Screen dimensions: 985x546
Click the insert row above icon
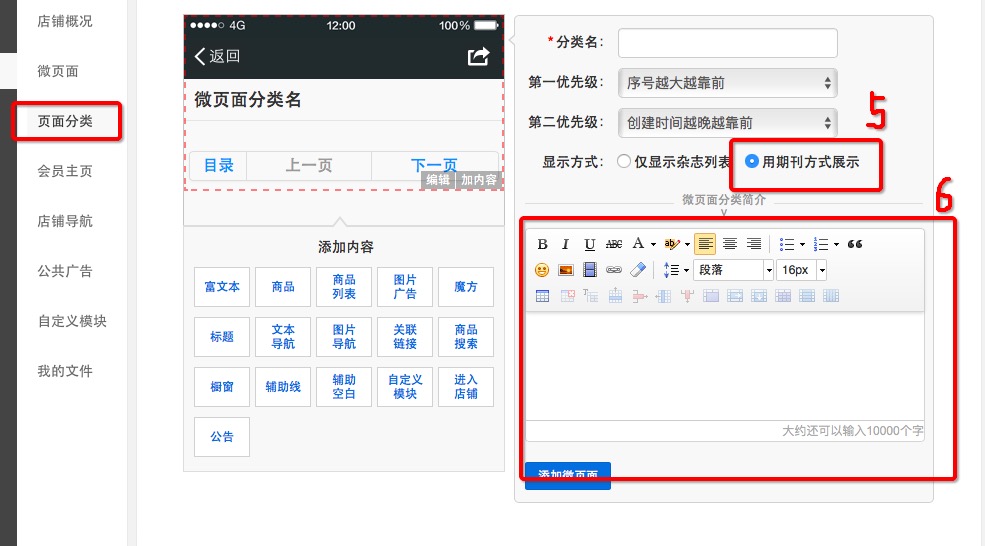pyautogui.click(x=615, y=296)
